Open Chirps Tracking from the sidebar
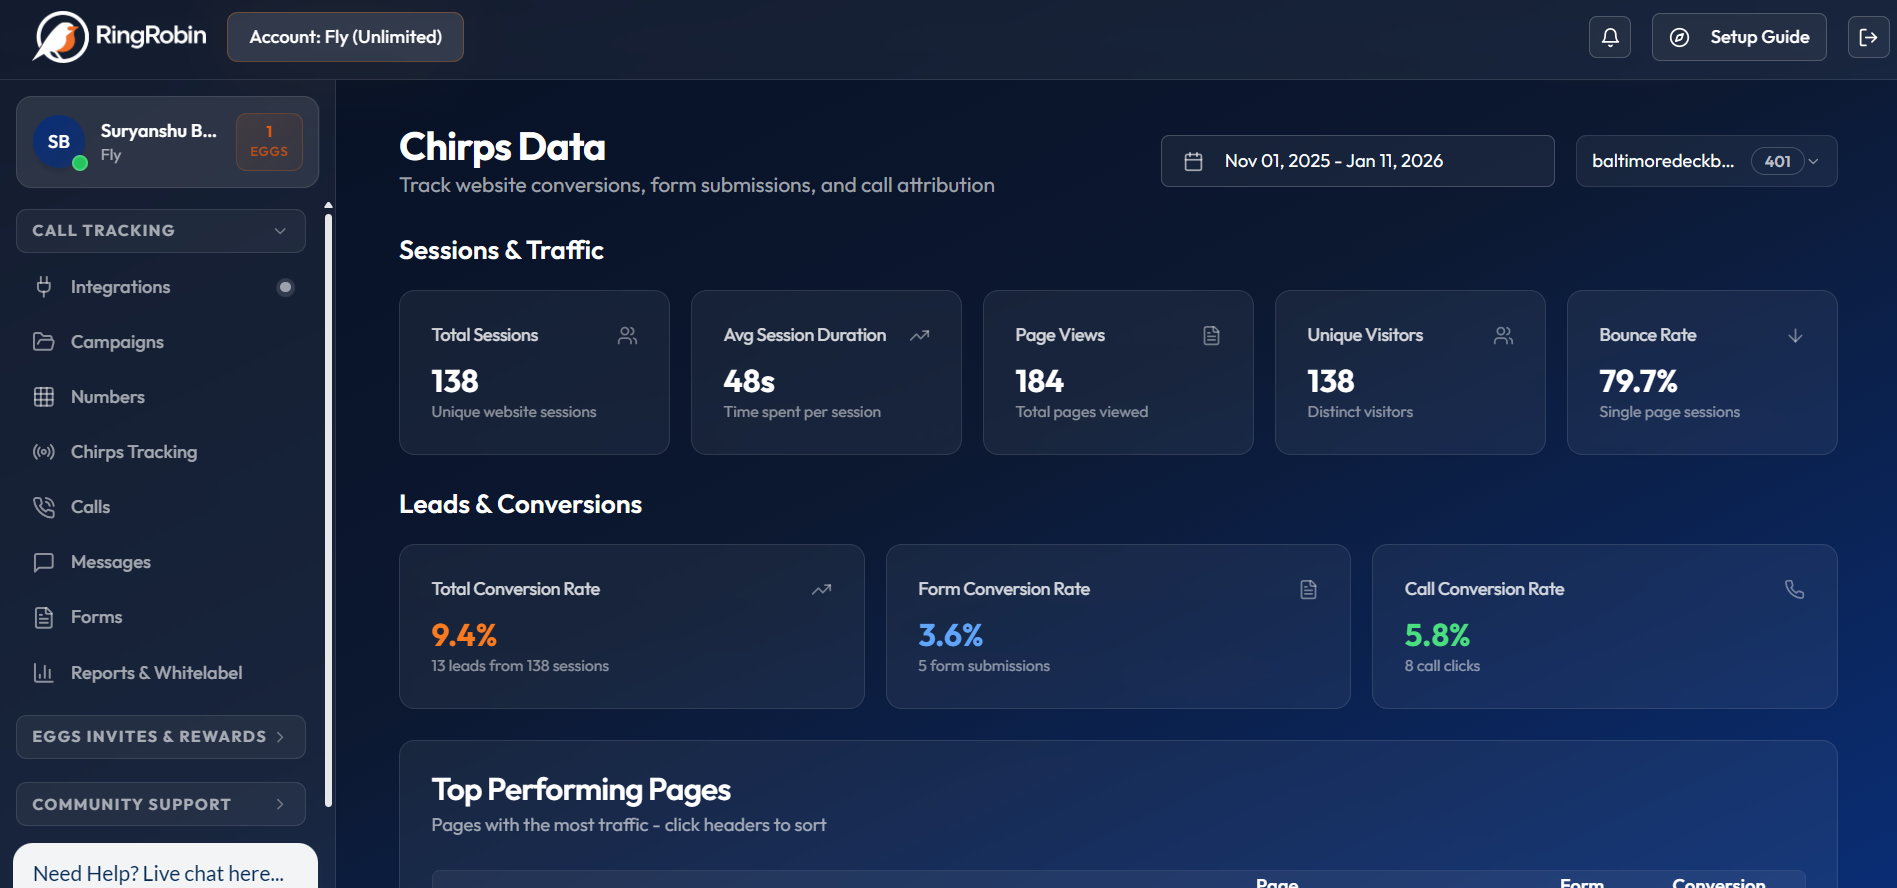The height and width of the screenshot is (888, 1897). 134,452
